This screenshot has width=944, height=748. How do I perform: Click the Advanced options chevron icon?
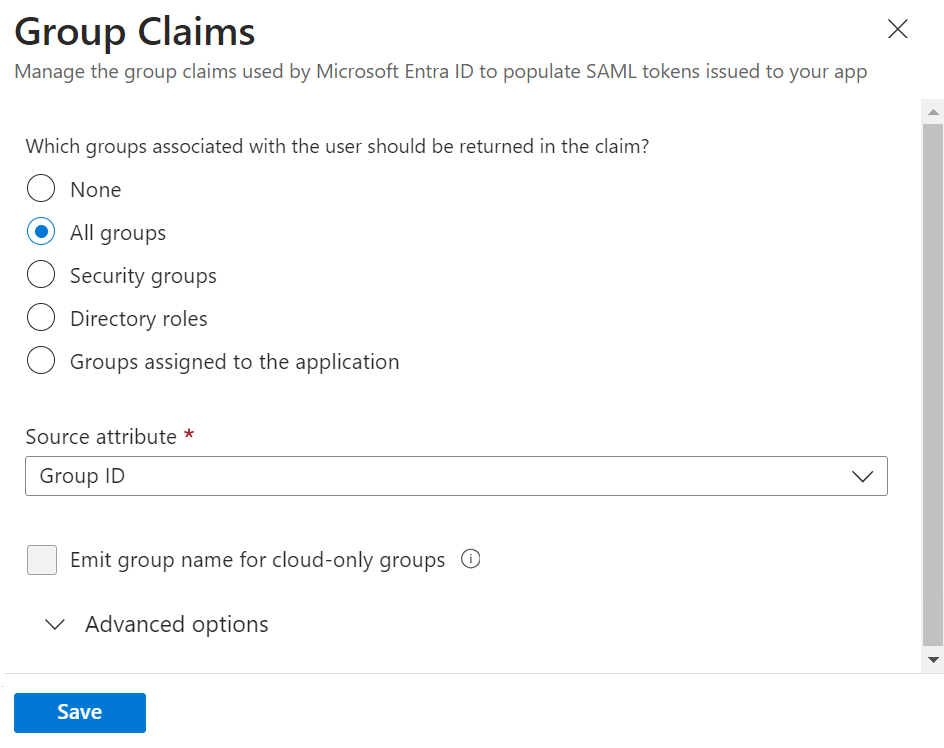pos(55,625)
